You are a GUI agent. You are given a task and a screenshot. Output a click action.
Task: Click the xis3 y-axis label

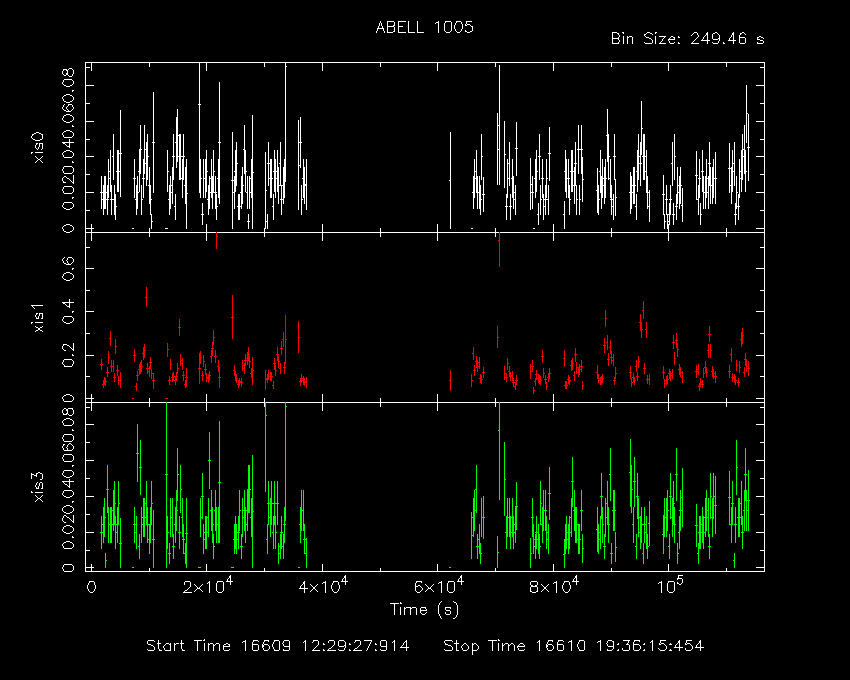[x=38, y=487]
